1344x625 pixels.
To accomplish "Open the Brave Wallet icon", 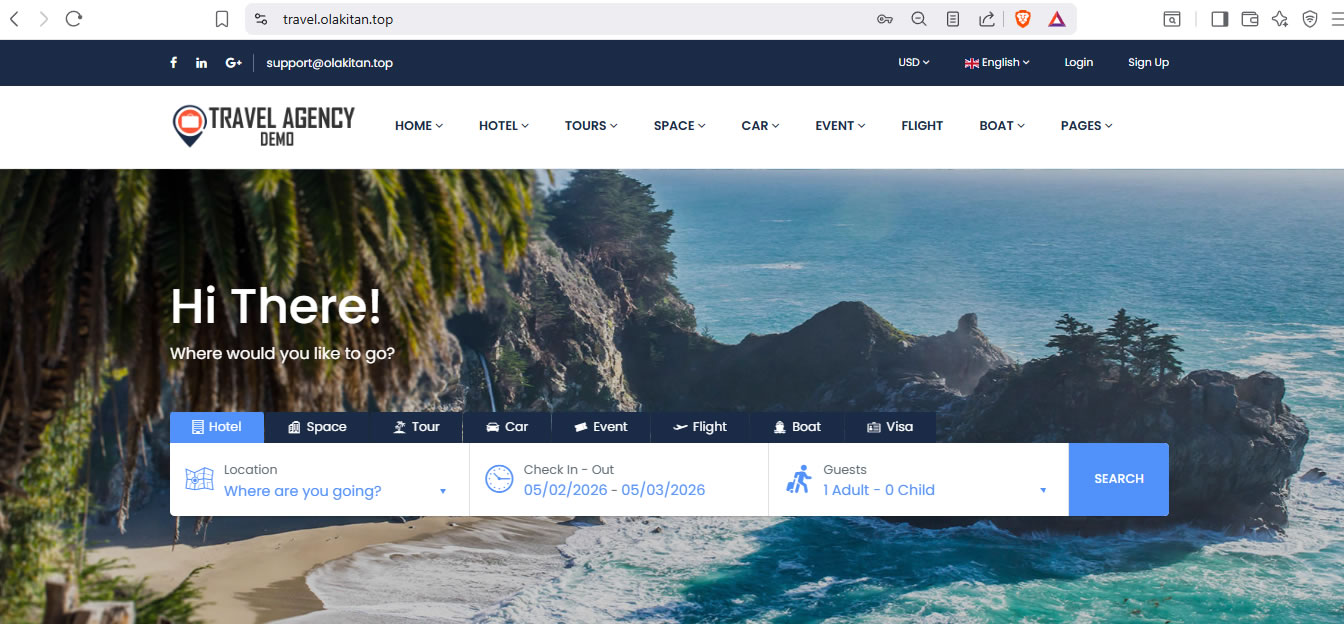I will pyautogui.click(x=1250, y=19).
